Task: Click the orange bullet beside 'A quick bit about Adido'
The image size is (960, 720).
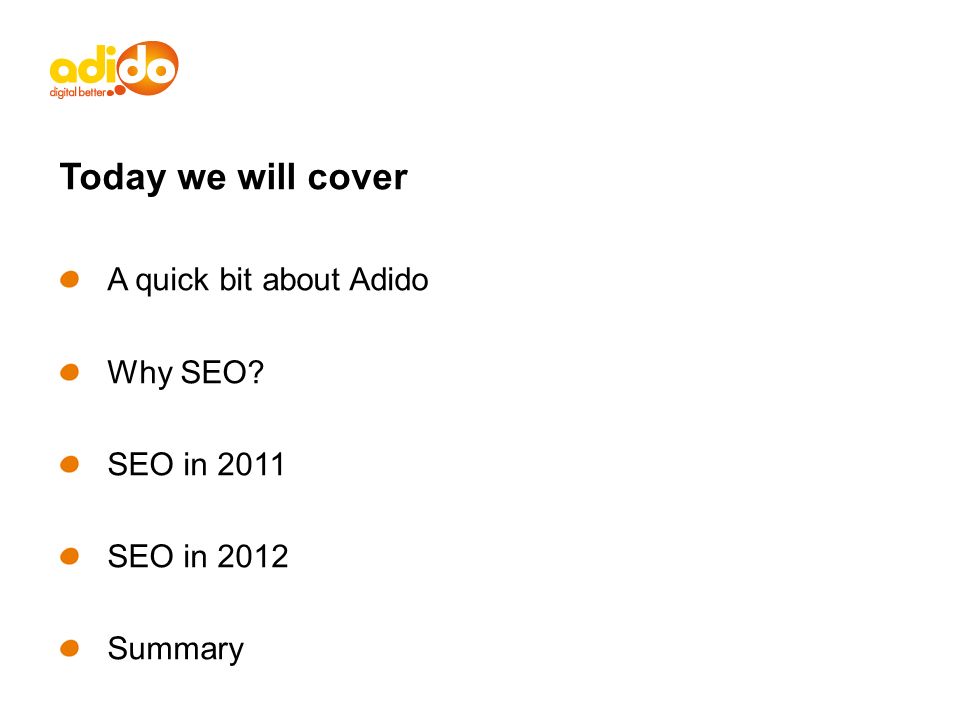Action: pyautogui.click(x=70, y=279)
